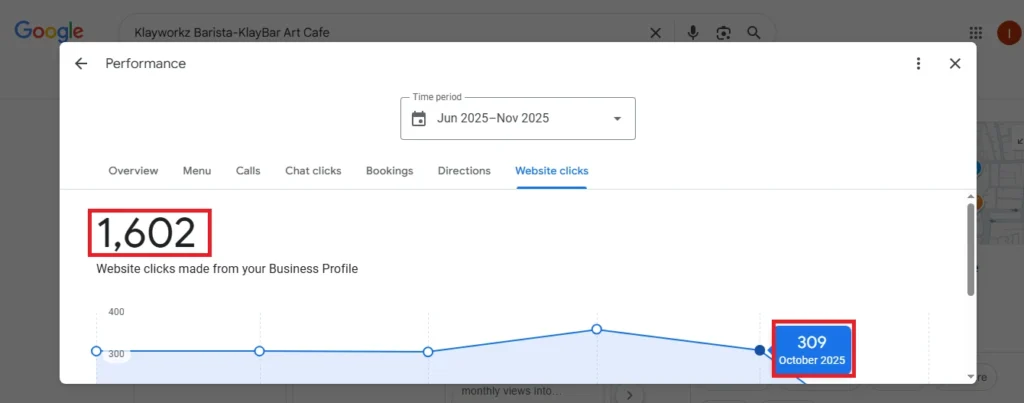Click the October 2025 data point
This screenshot has width=1024, height=403.
click(x=760, y=350)
